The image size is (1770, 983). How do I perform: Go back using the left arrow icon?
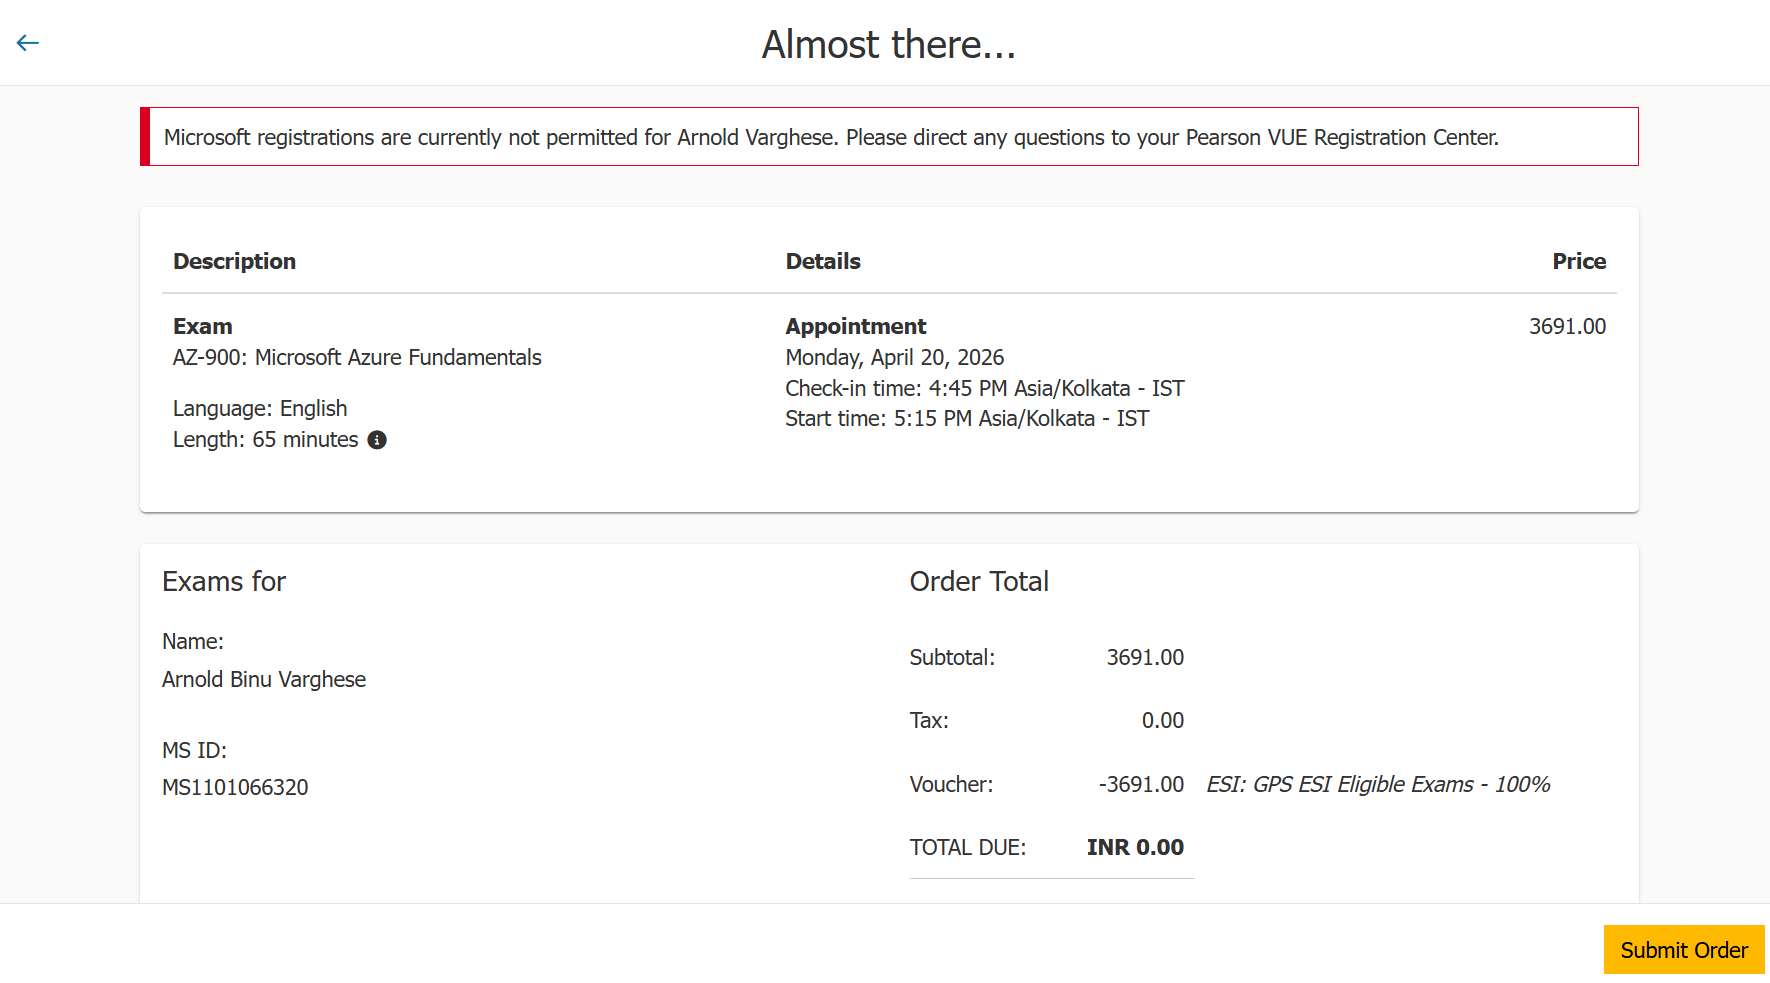[28, 42]
